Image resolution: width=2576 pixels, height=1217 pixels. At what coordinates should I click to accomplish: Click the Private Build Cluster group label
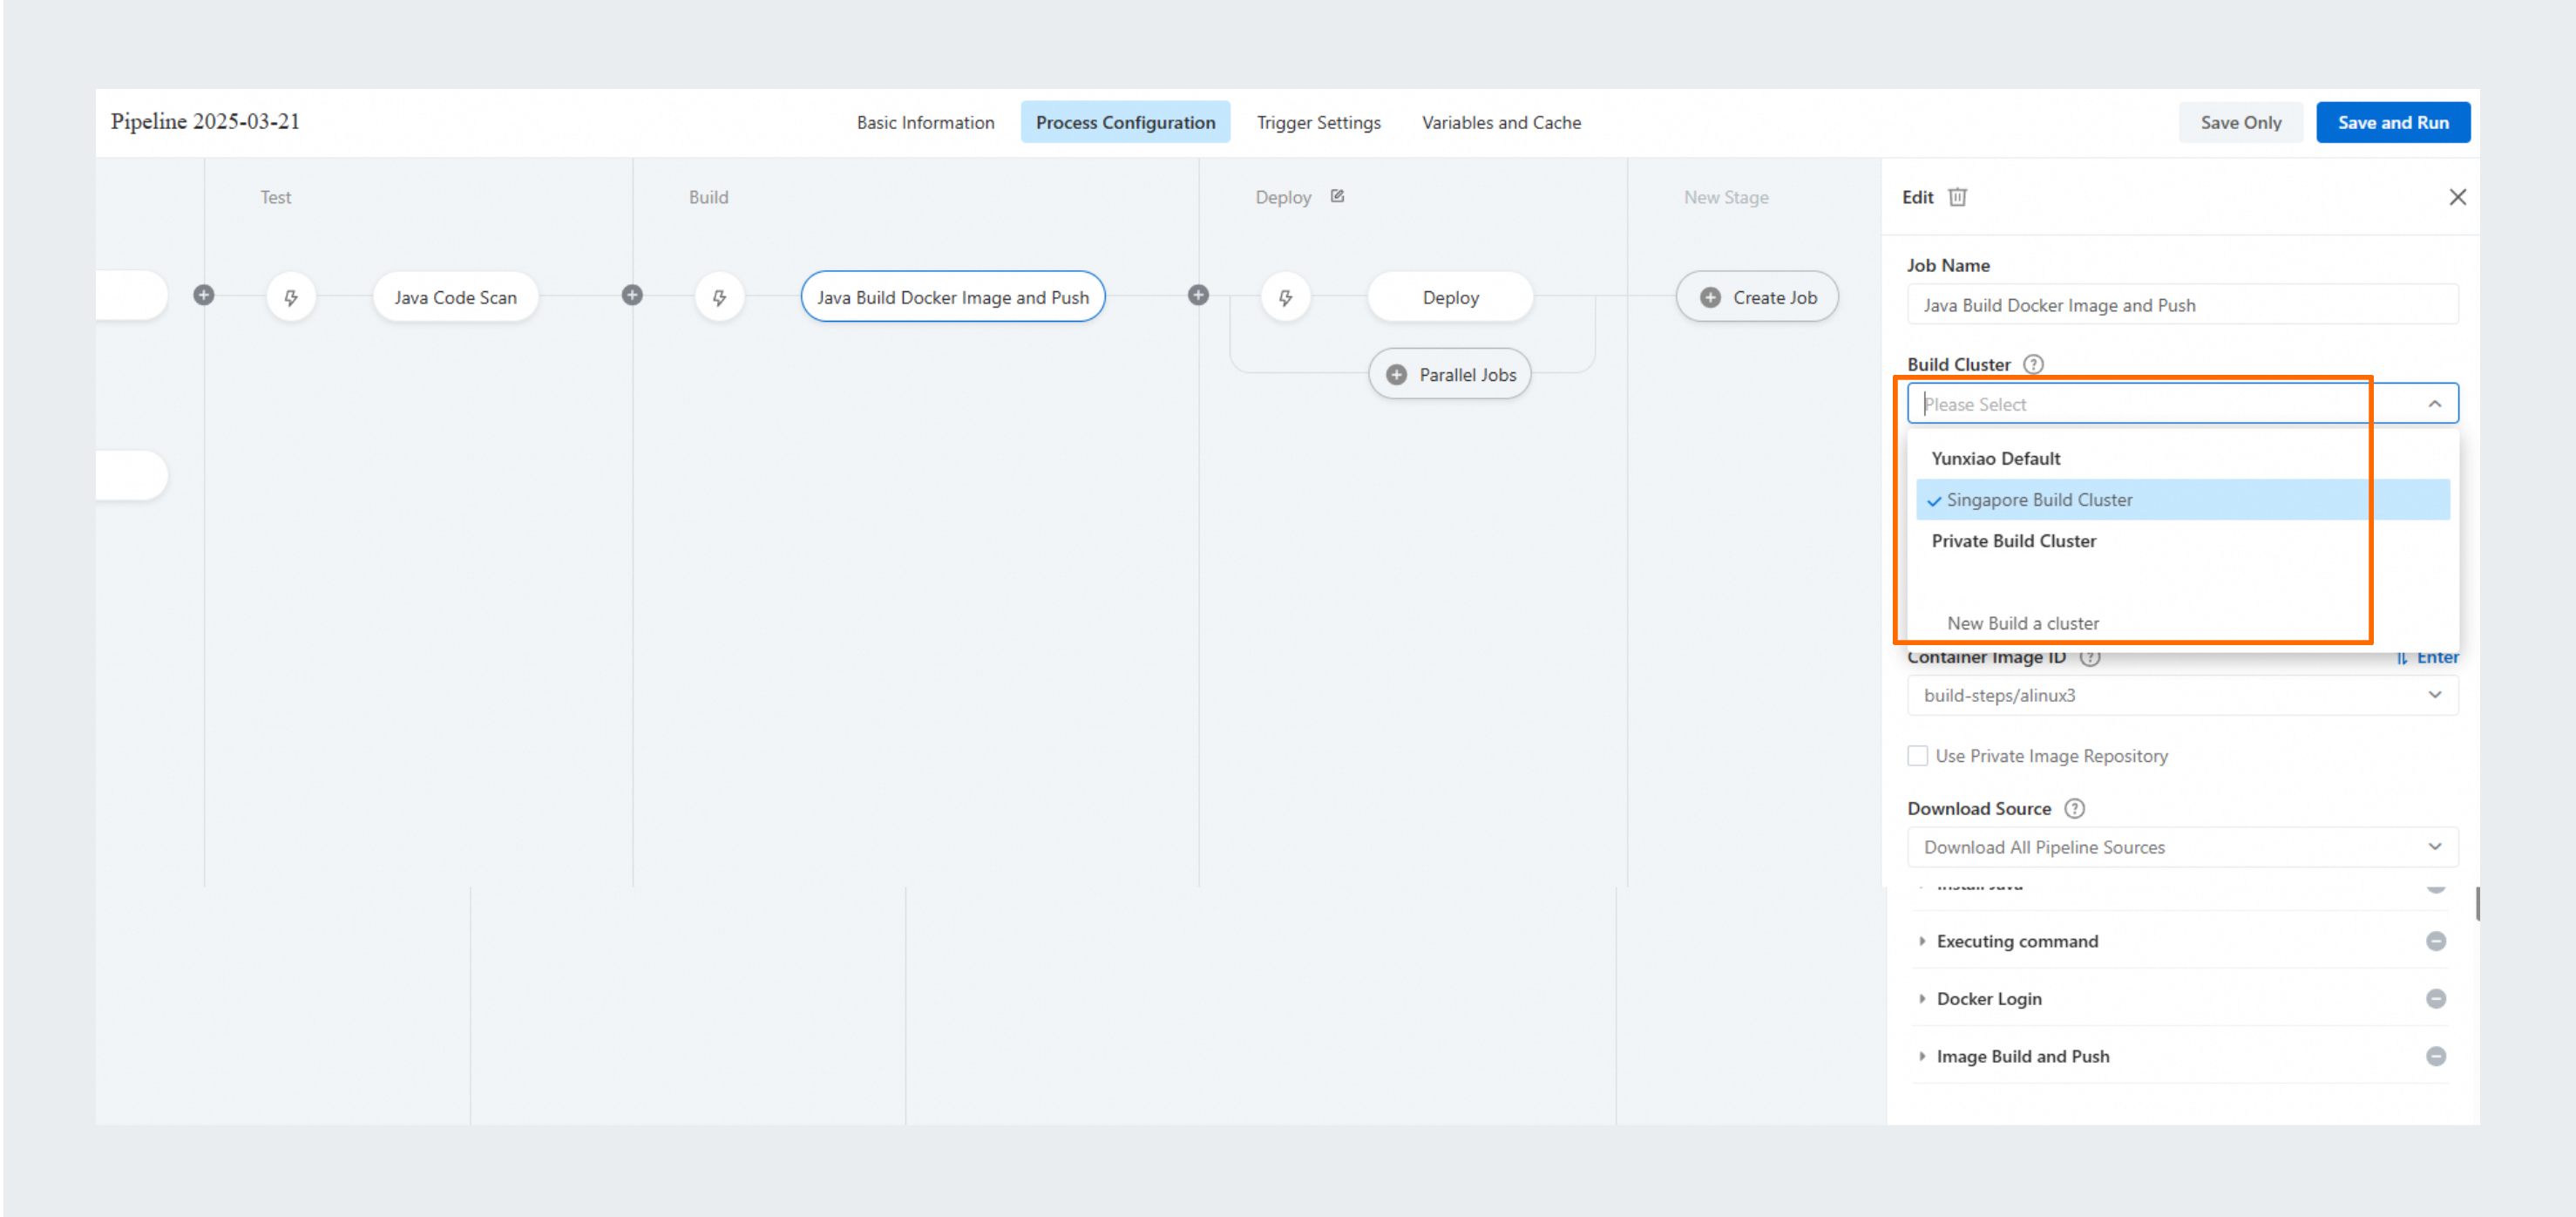2013,540
